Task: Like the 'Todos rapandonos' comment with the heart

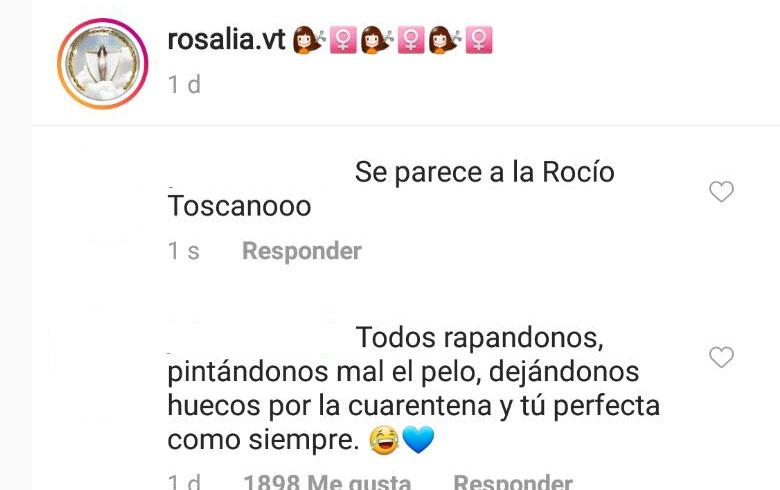Action: (721, 357)
